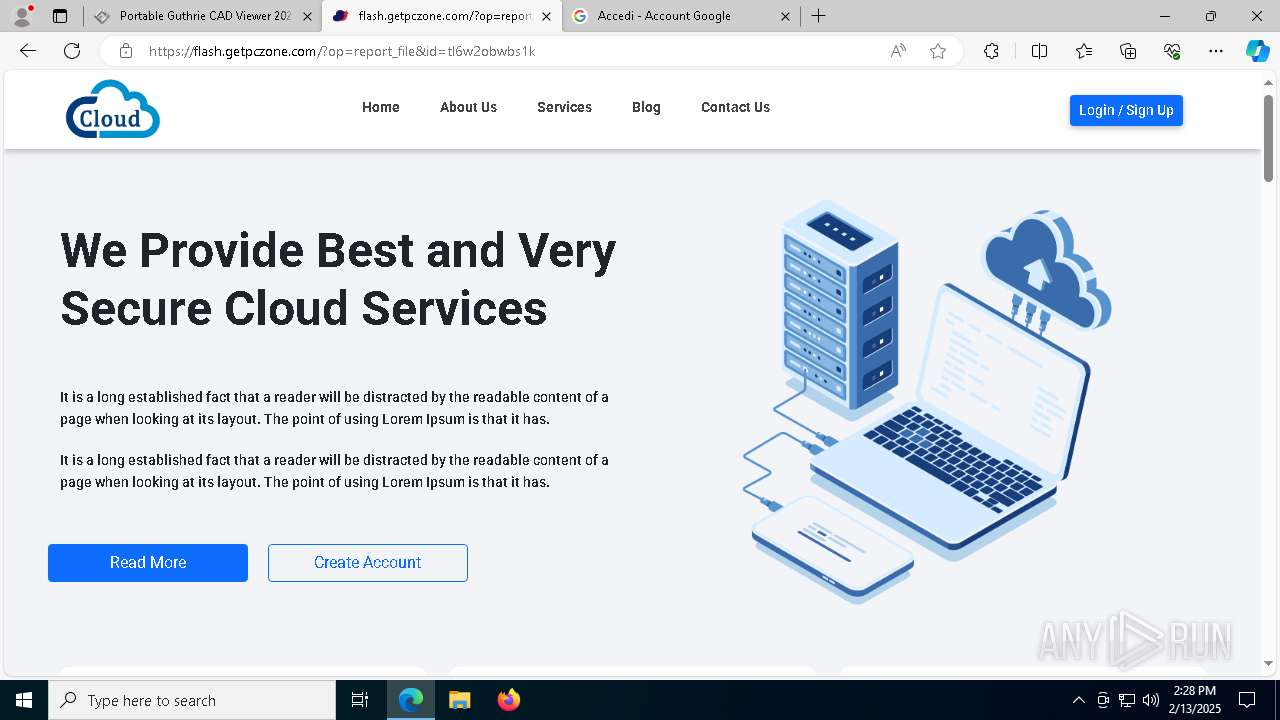Open the volume control icon
1280x720 pixels.
1151,700
